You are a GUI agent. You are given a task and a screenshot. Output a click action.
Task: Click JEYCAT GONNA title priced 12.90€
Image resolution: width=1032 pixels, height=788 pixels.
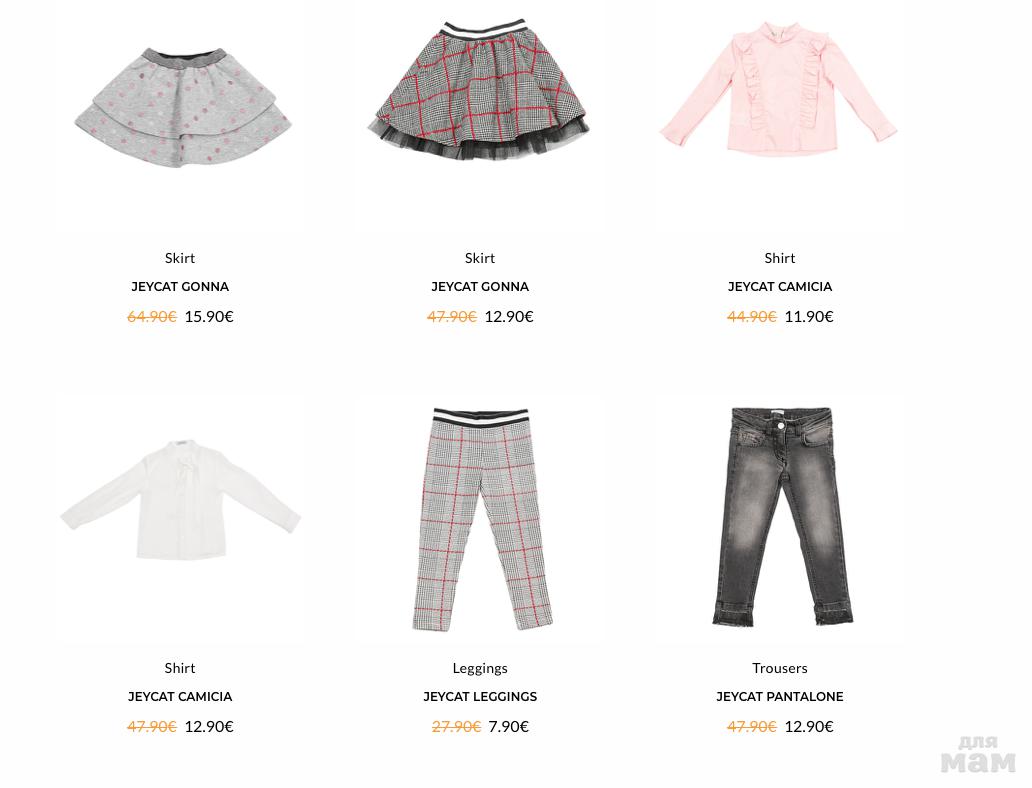[x=480, y=286]
